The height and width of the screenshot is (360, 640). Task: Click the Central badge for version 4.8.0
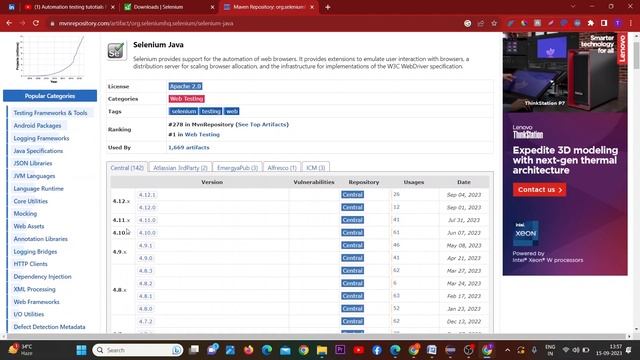[353, 309]
